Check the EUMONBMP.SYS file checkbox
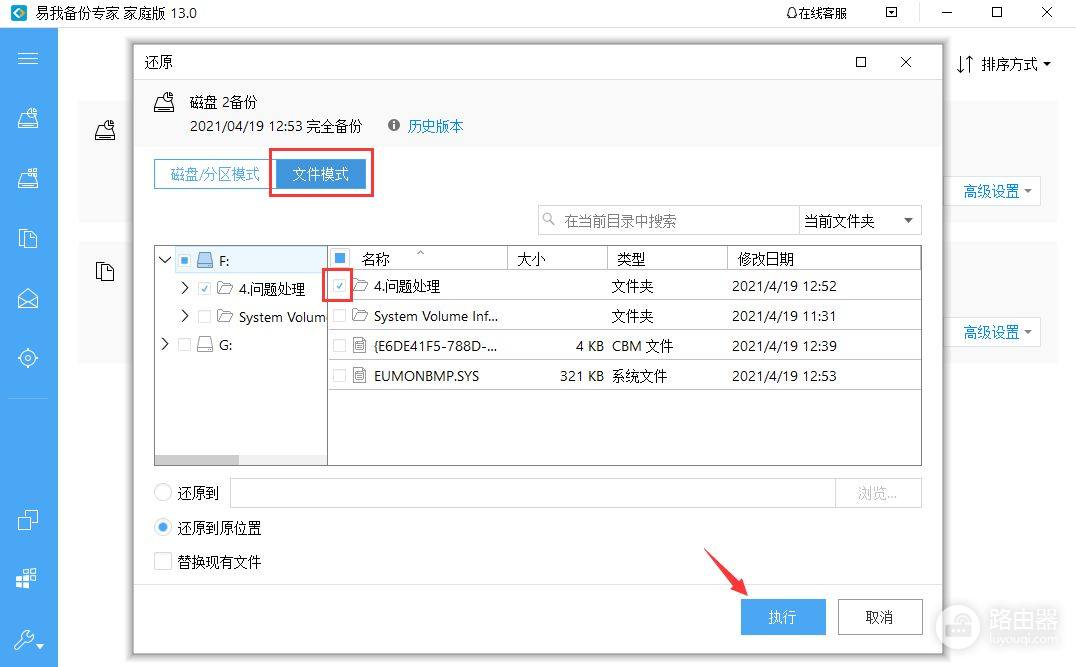The image size is (1076, 667). point(340,376)
